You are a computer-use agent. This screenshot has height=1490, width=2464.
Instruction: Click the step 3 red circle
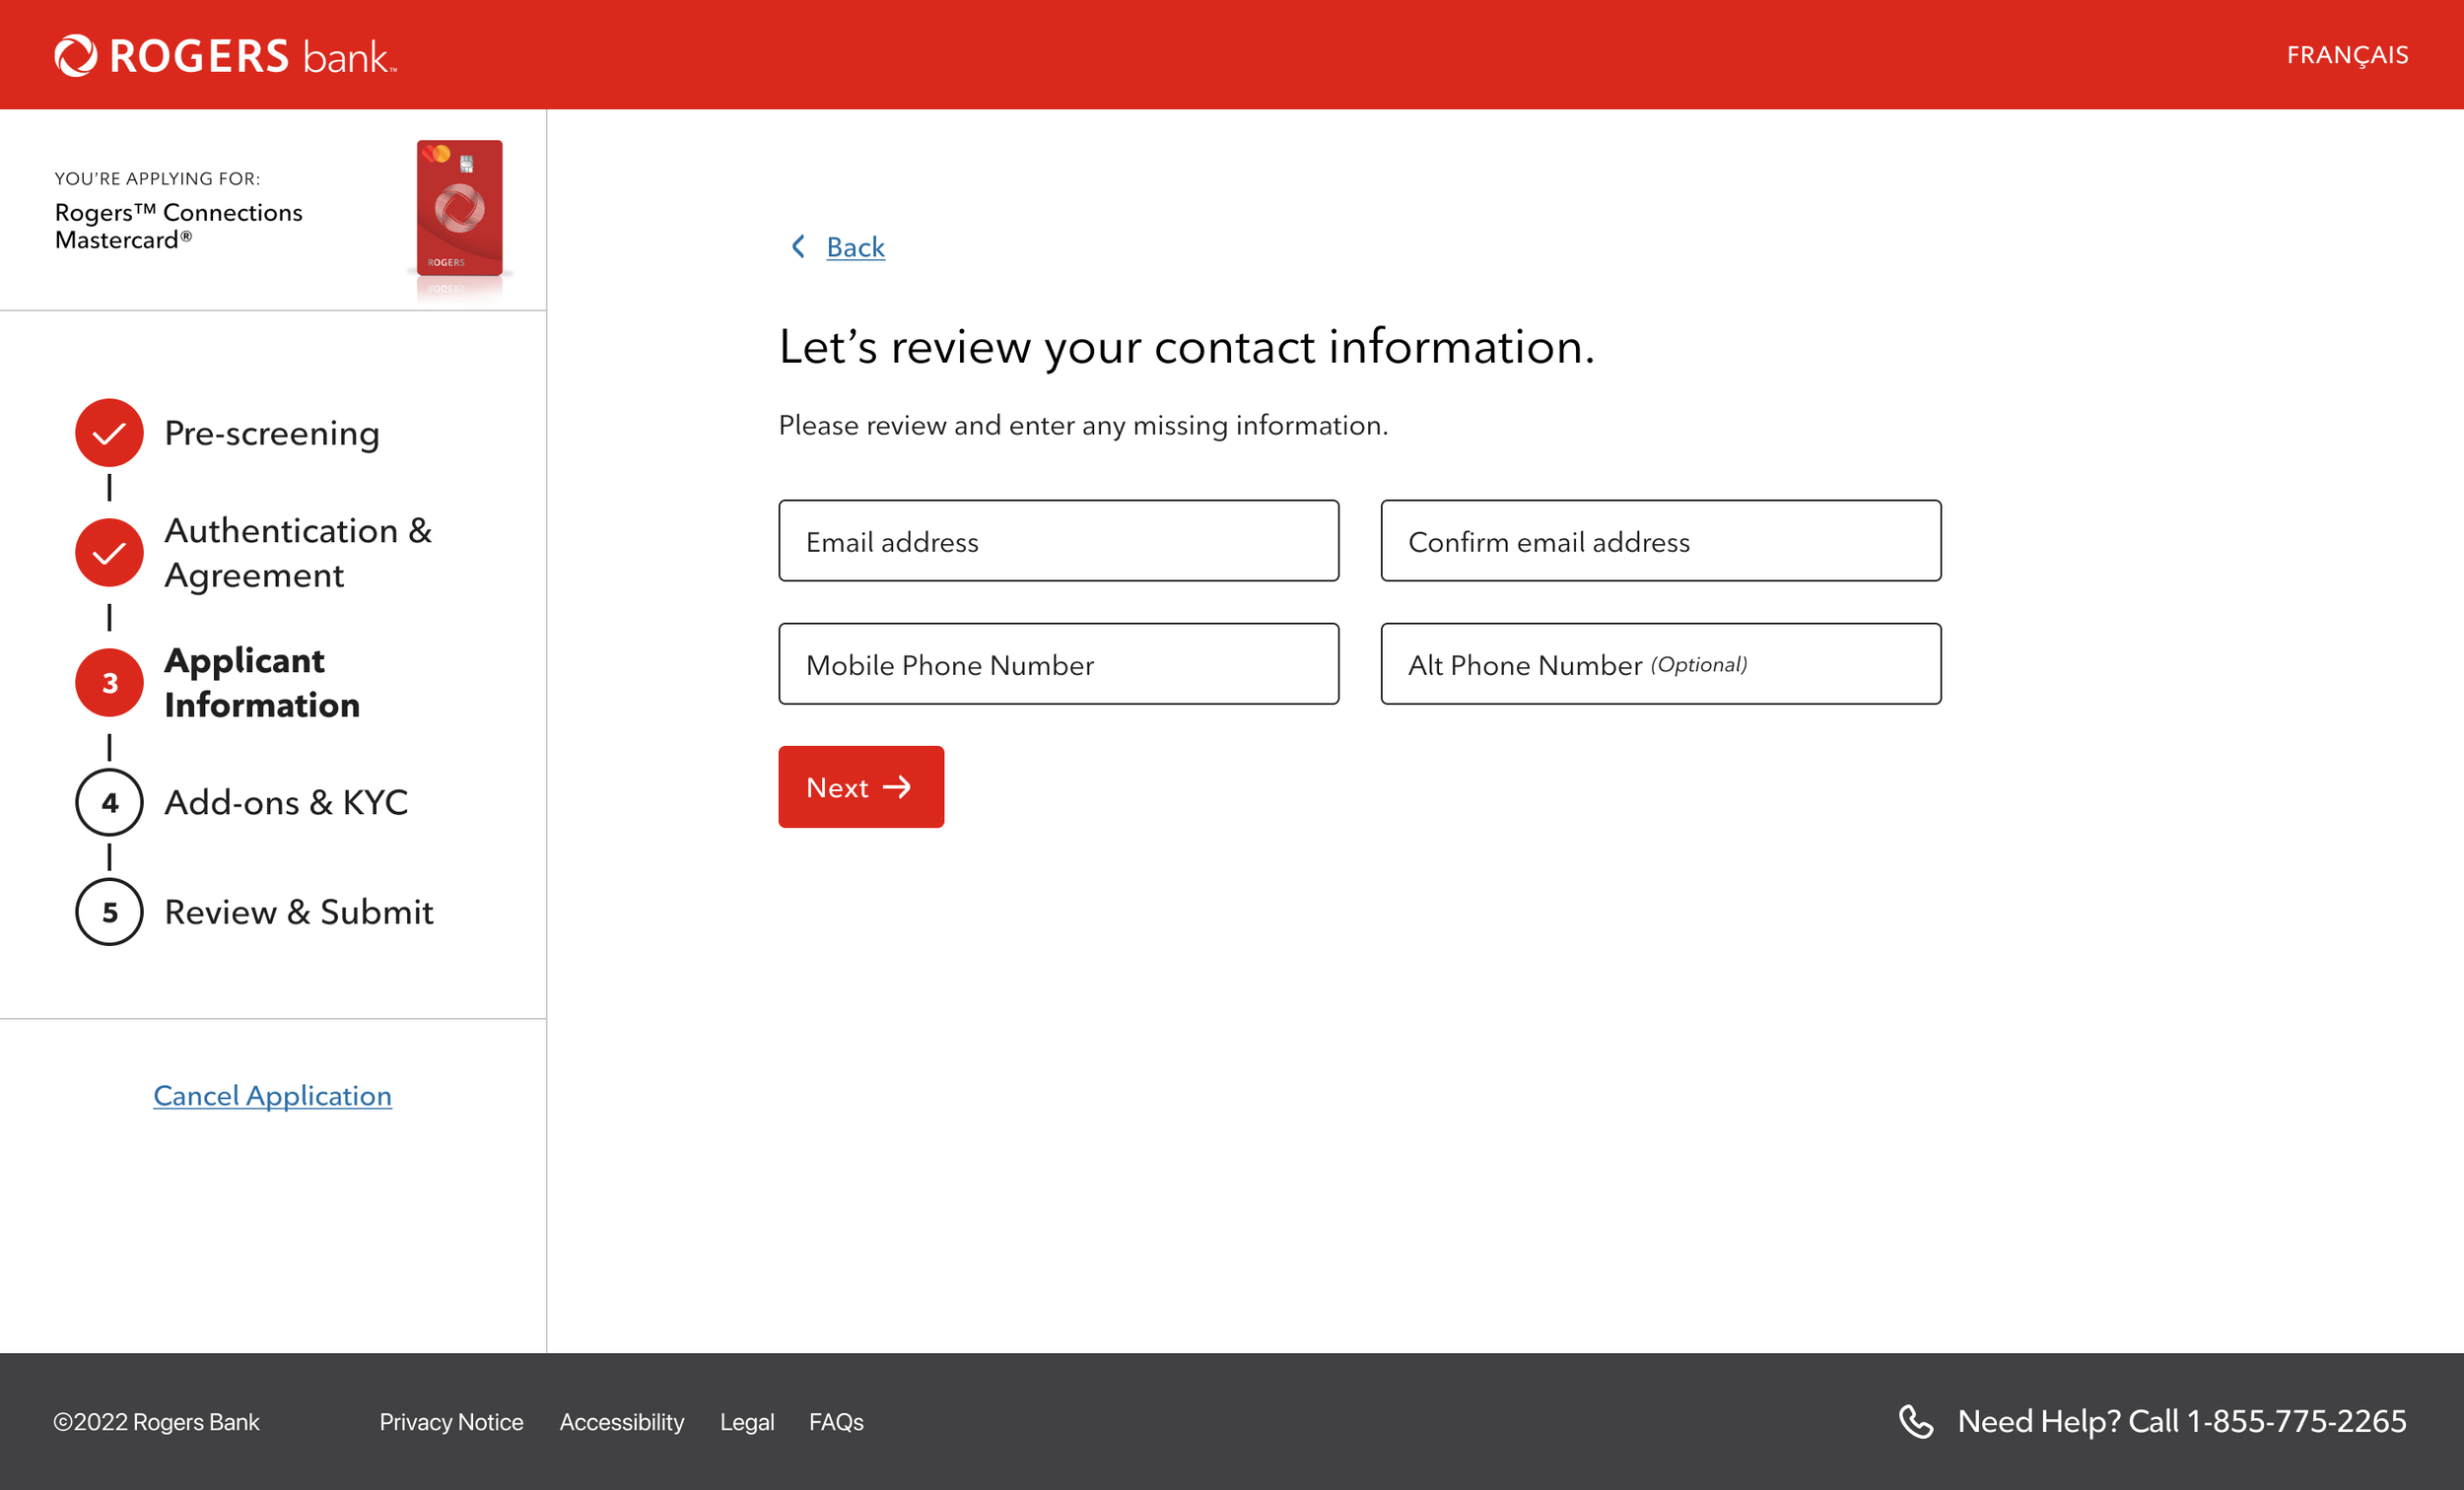pyautogui.click(x=110, y=683)
